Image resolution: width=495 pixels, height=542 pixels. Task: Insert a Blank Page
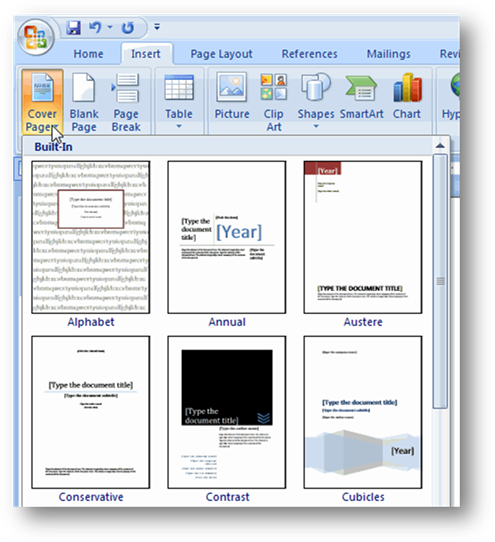pos(84,101)
